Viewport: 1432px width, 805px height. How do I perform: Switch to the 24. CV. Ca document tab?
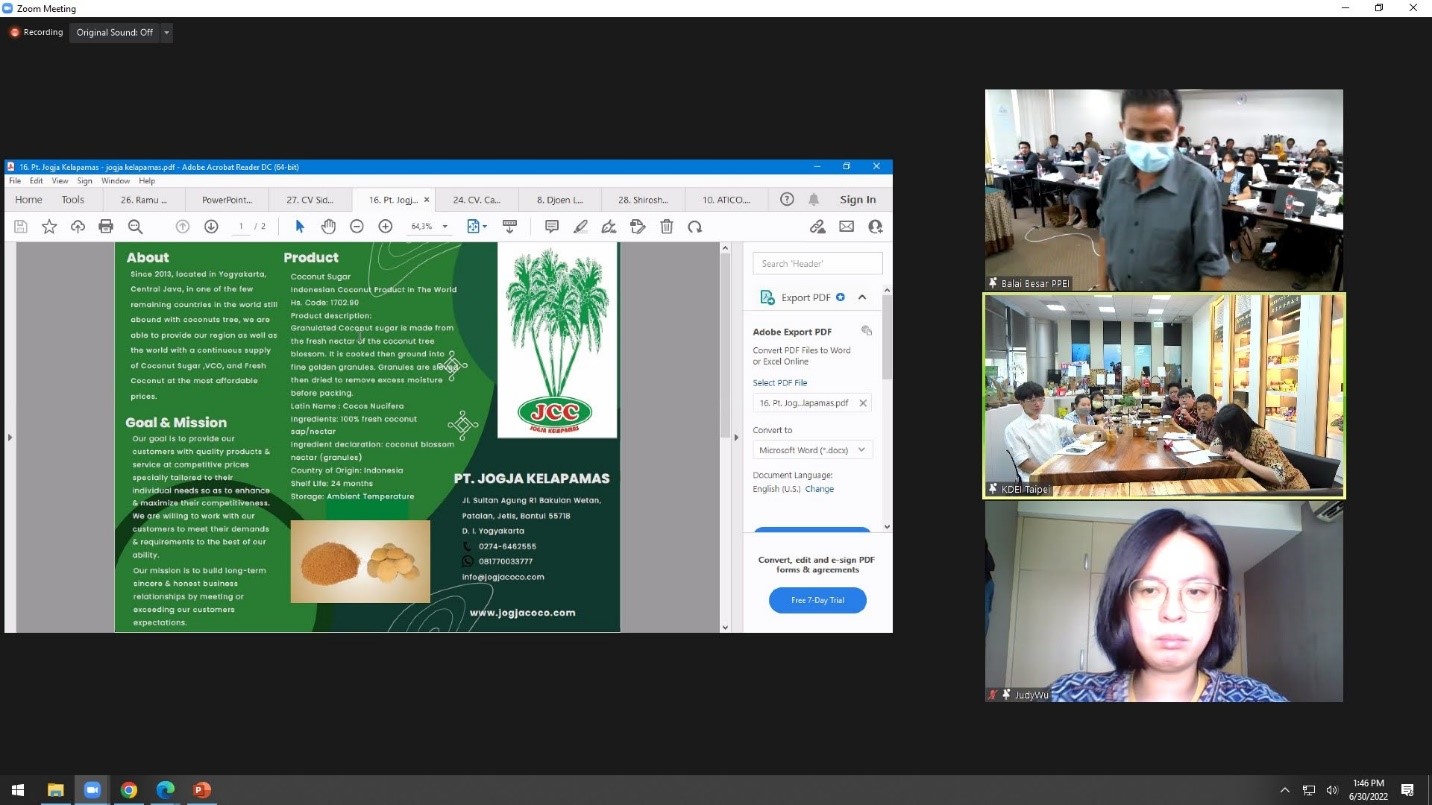click(x=477, y=199)
